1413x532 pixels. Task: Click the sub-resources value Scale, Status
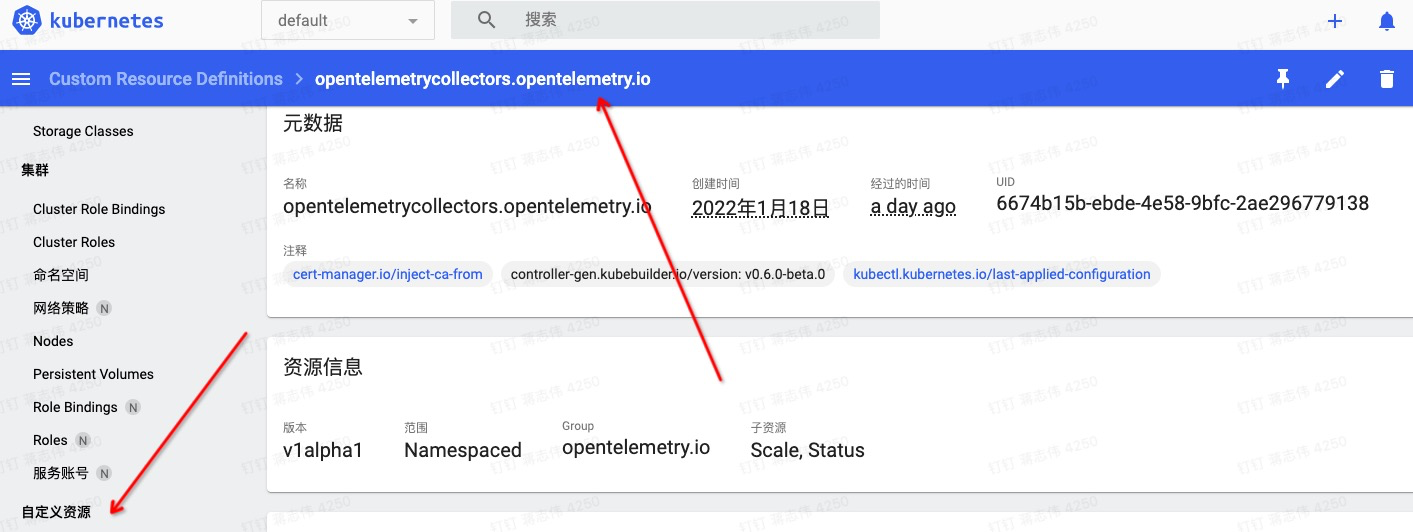[808, 450]
